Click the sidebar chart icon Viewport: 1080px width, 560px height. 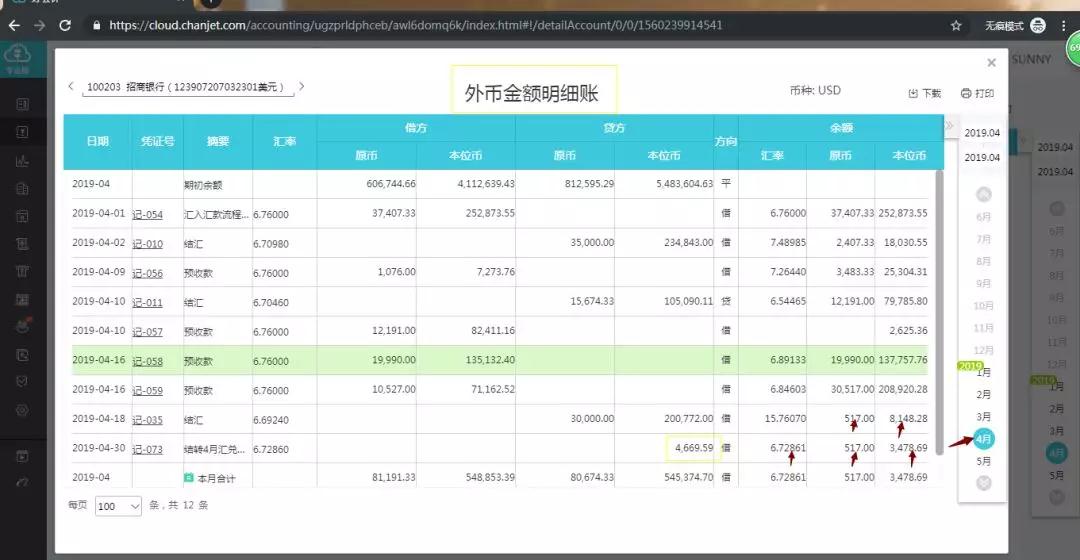coord(22,160)
